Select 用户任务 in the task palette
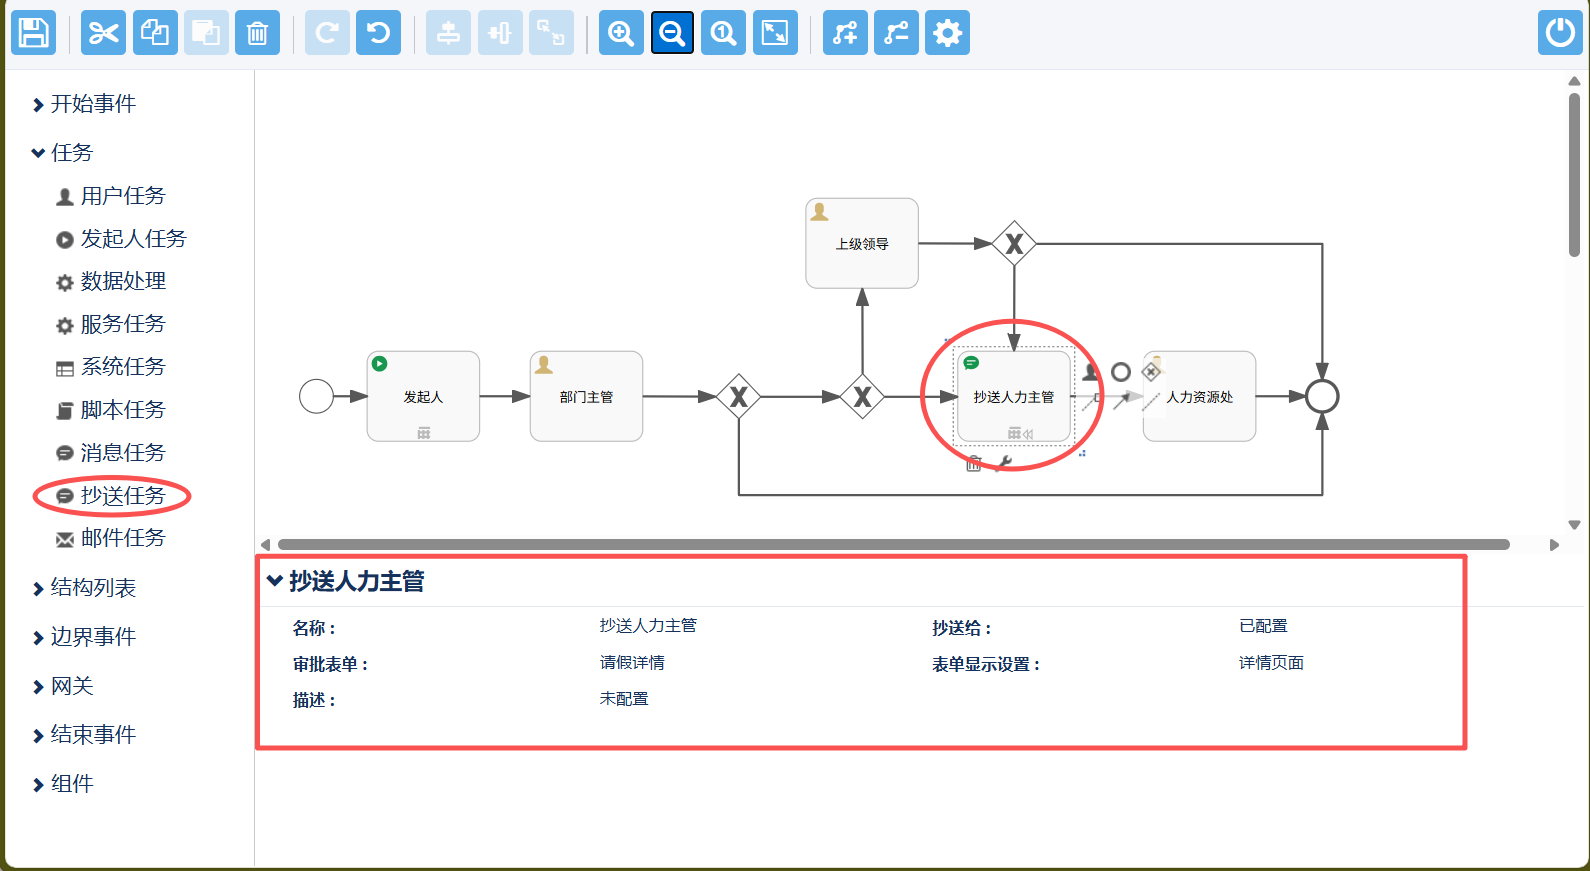Image resolution: width=1590 pixels, height=871 pixels. [x=122, y=196]
